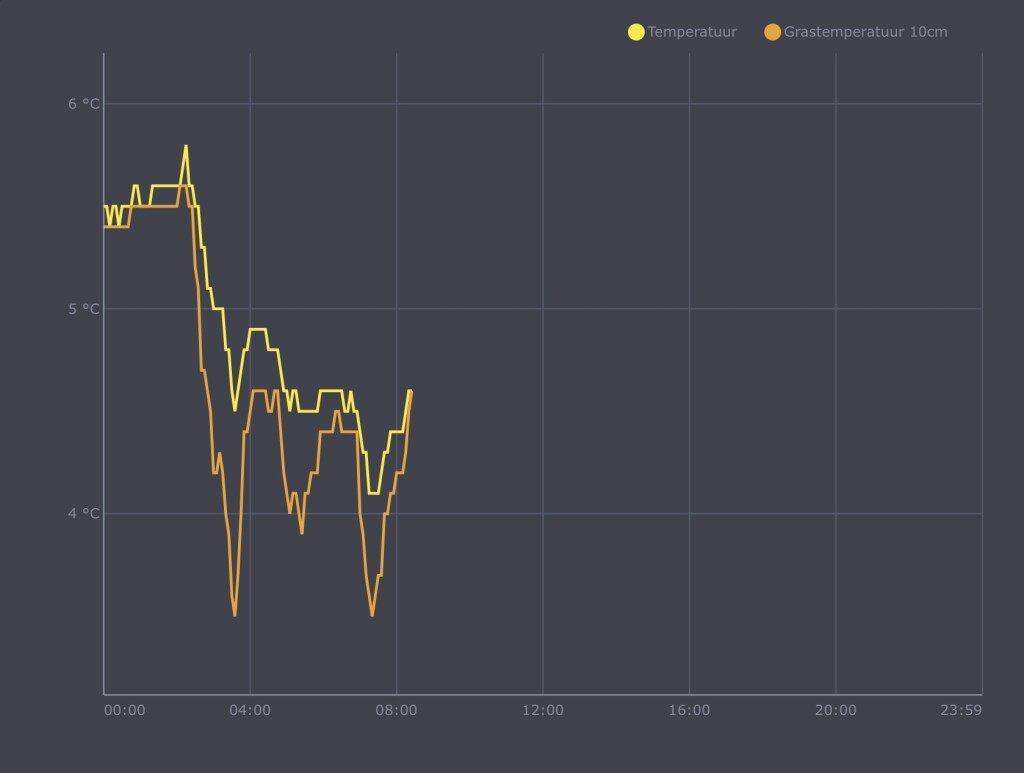1024x773 pixels.
Task: Select the 16:00 x-axis label
Action: tap(689, 710)
